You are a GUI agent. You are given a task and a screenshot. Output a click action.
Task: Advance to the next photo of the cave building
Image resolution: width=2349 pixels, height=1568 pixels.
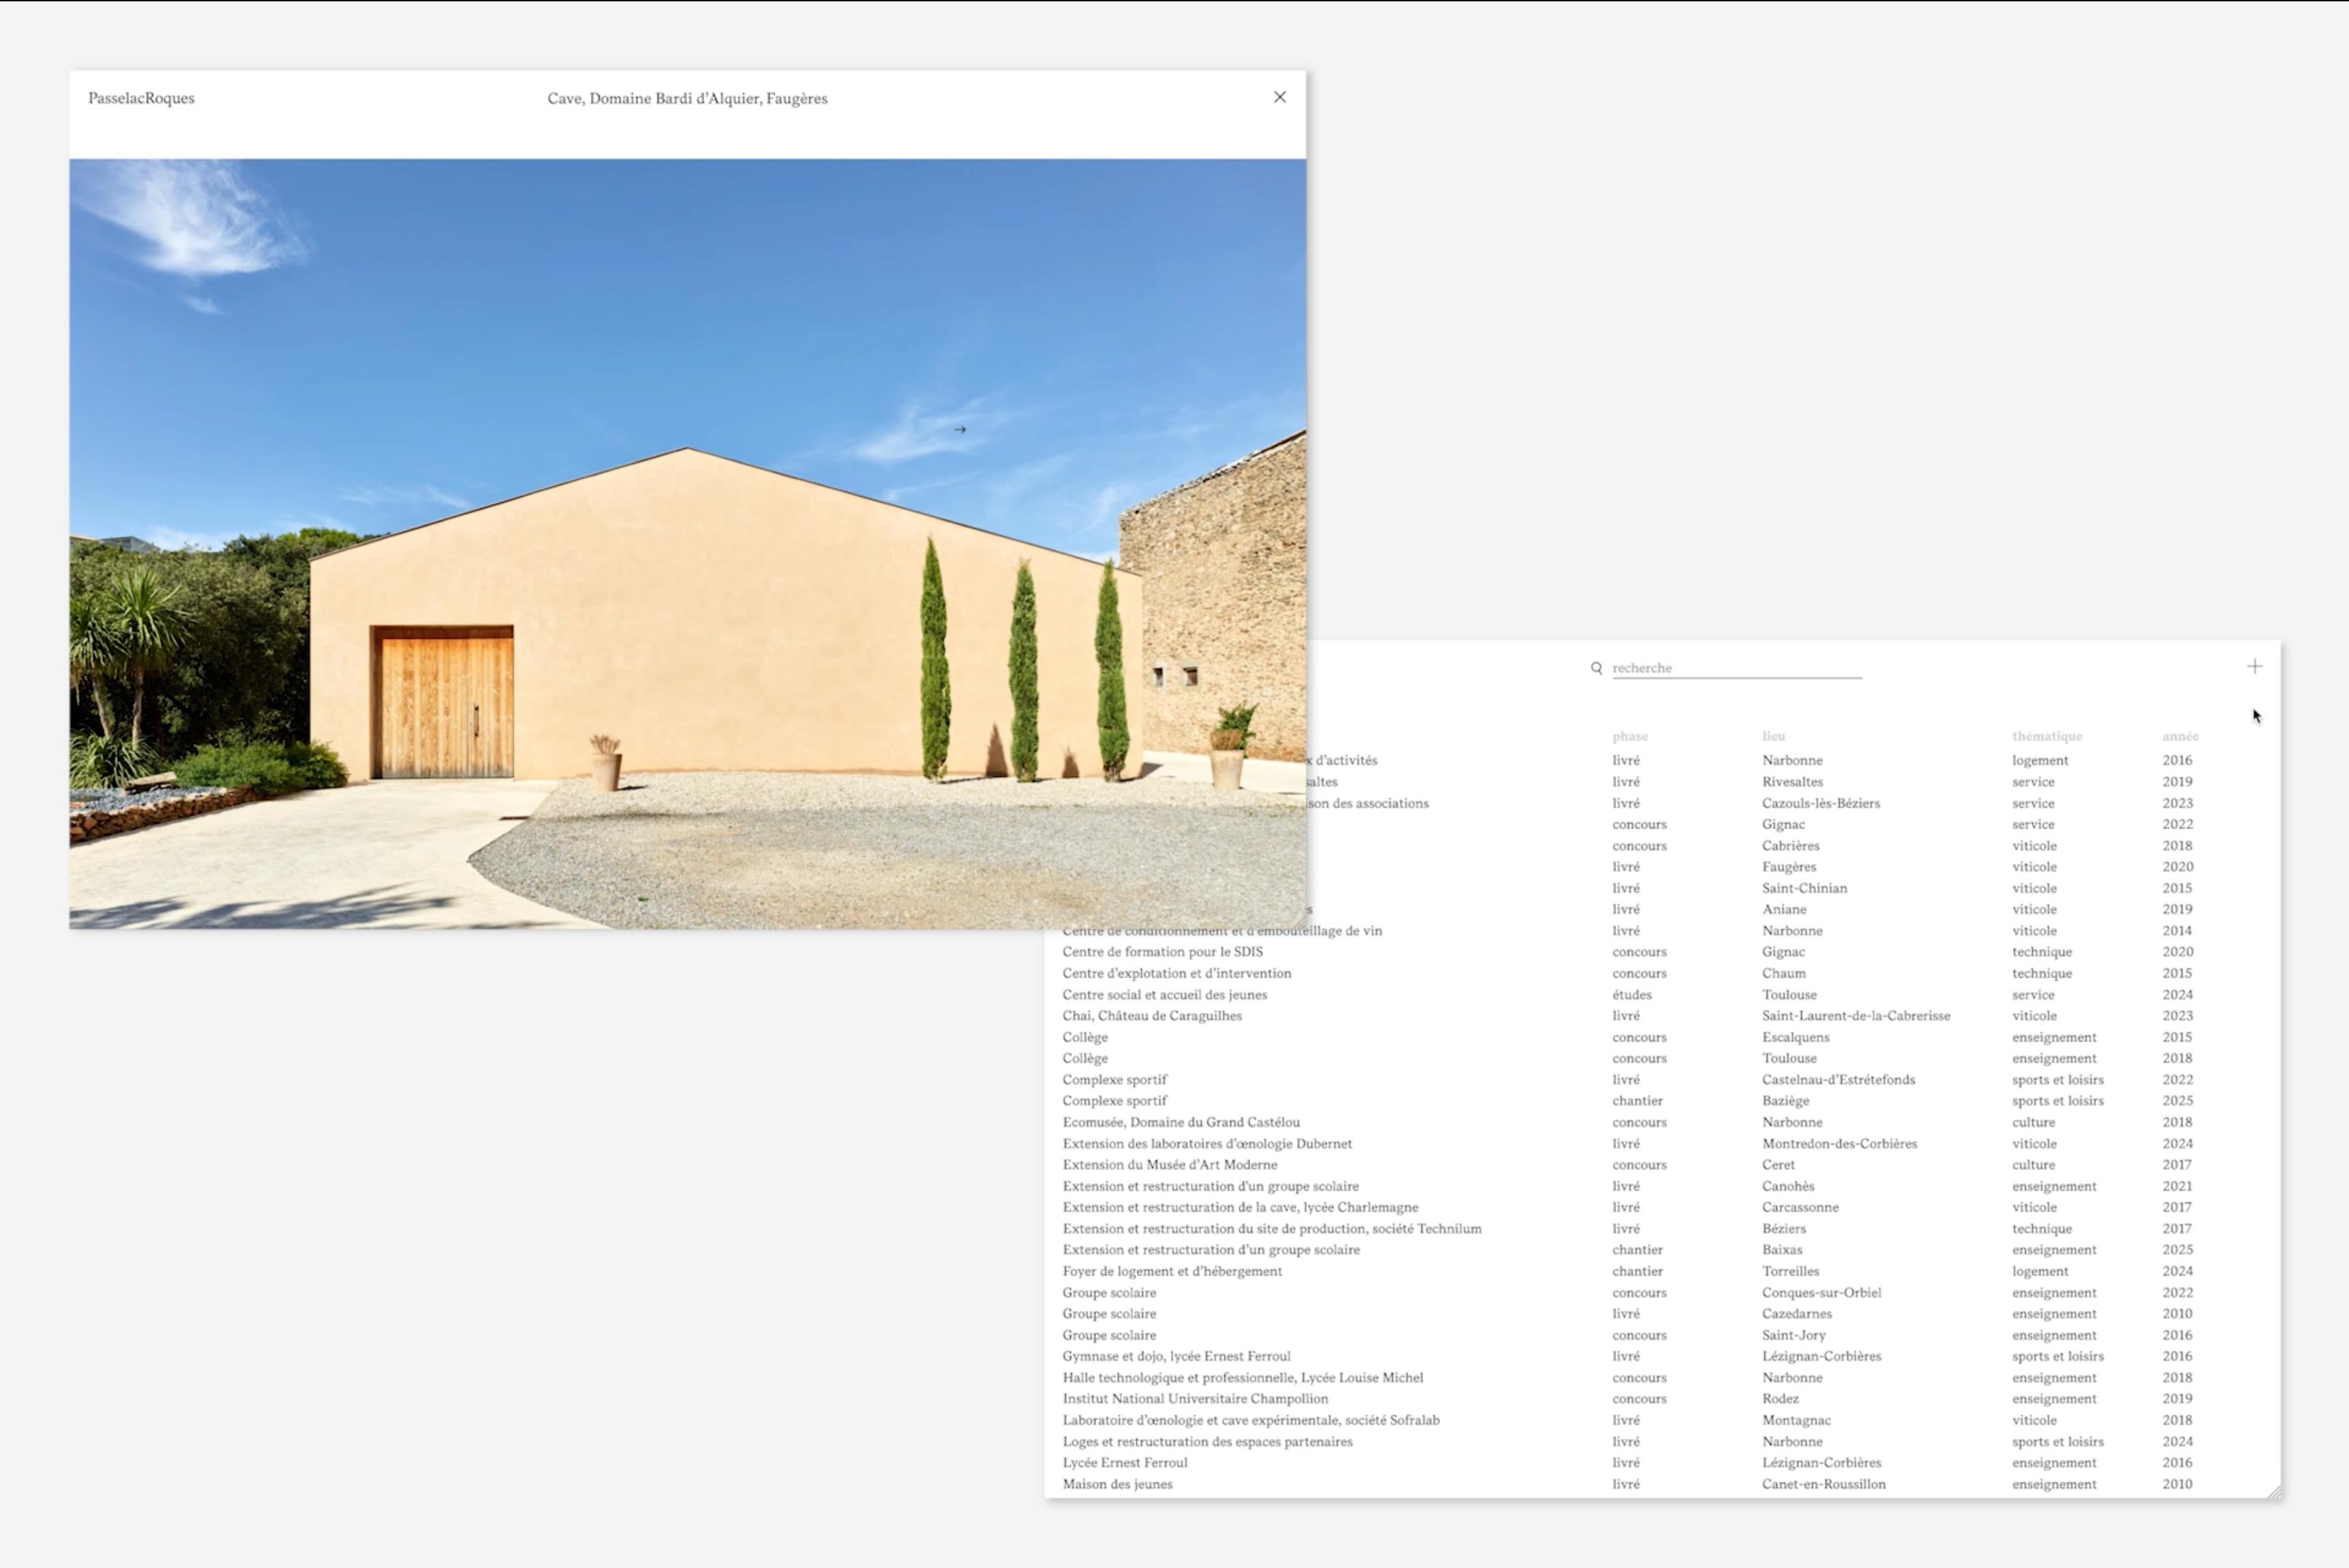[x=959, y=430]
